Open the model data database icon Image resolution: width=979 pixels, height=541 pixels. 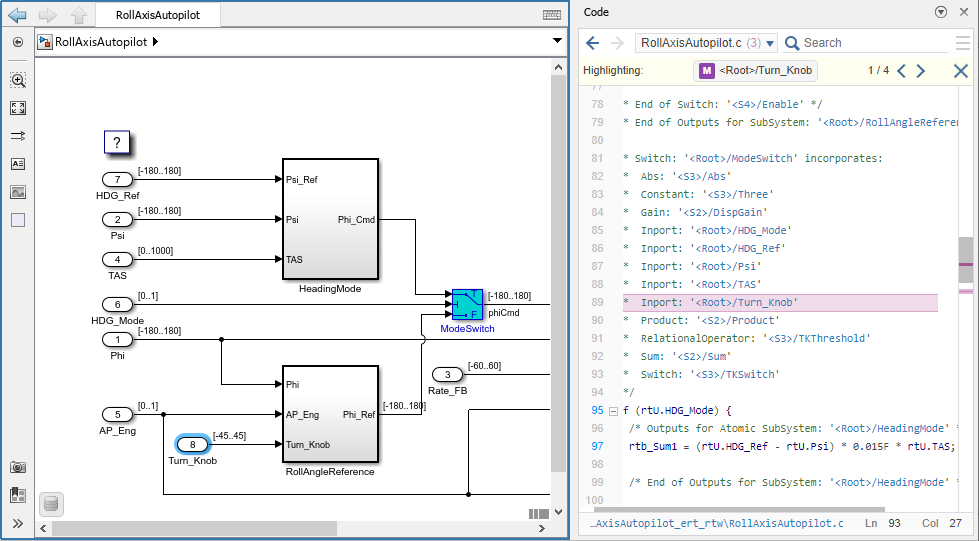coord(52,503)
